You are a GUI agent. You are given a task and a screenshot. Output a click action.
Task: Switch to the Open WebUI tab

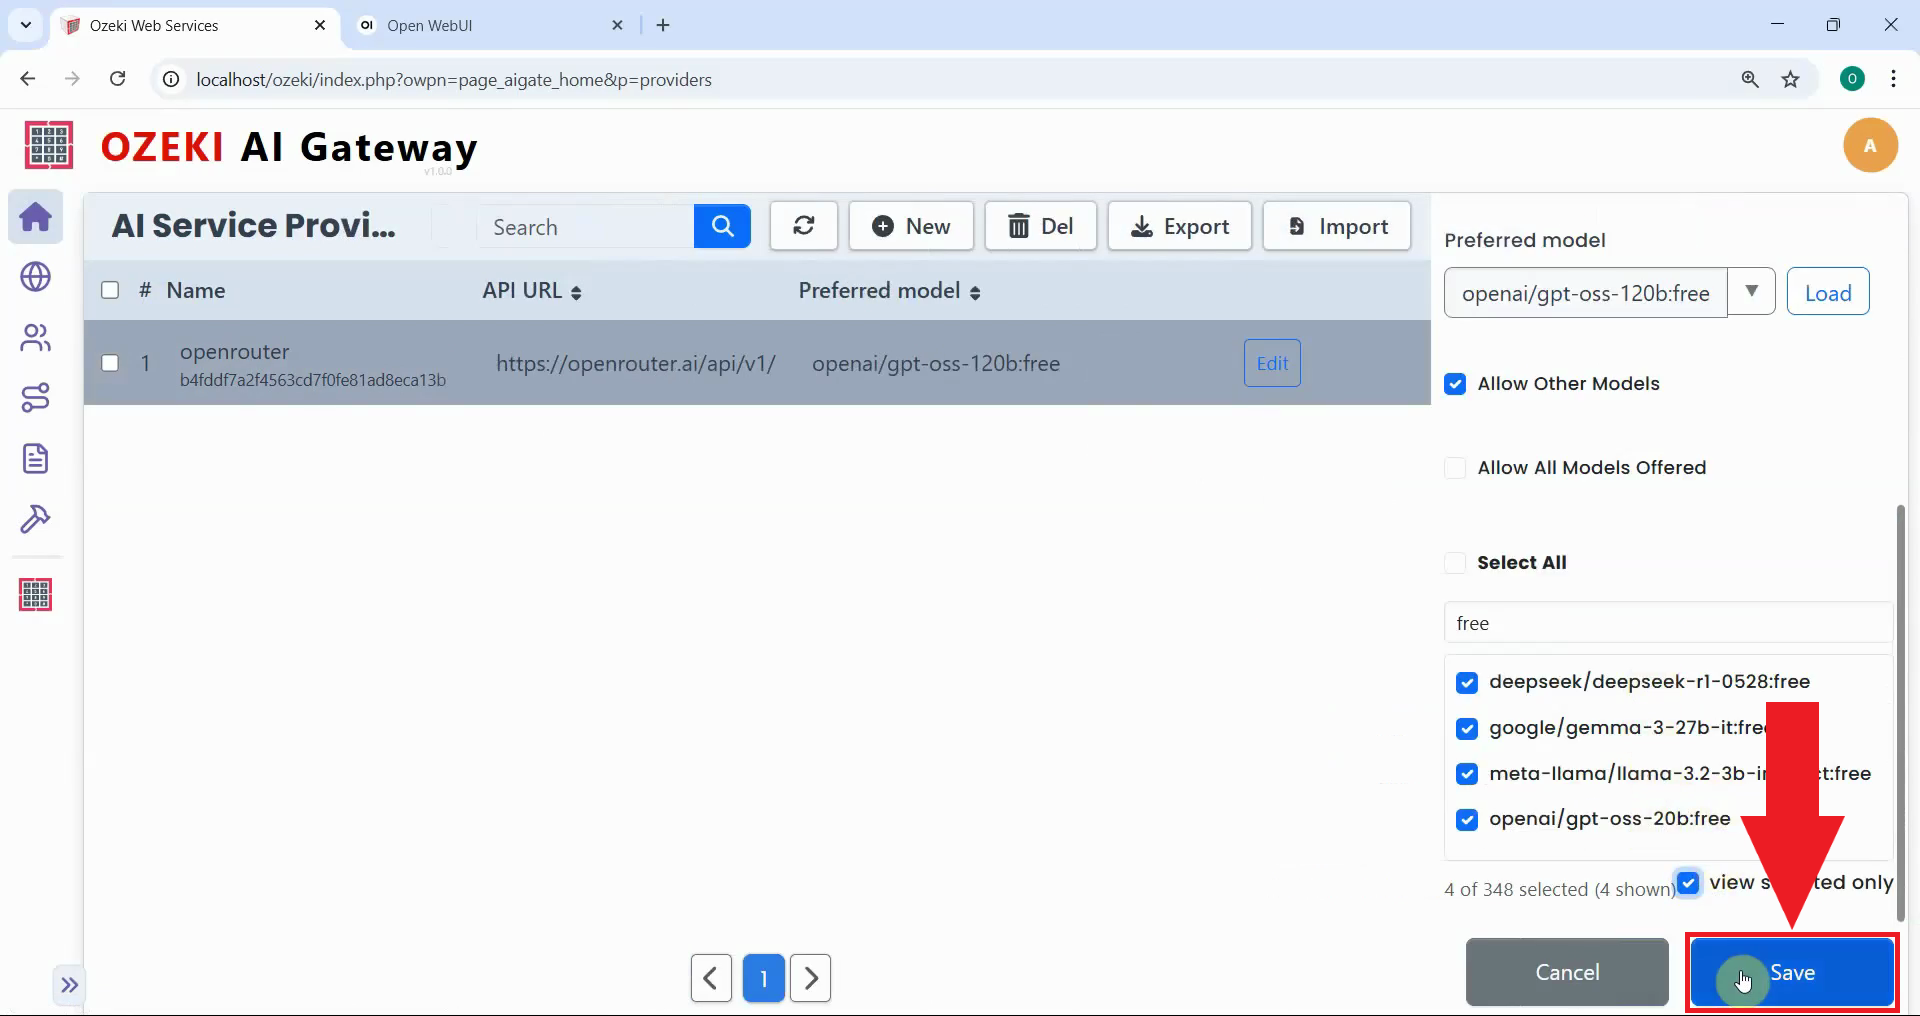[x=480, y=26]
